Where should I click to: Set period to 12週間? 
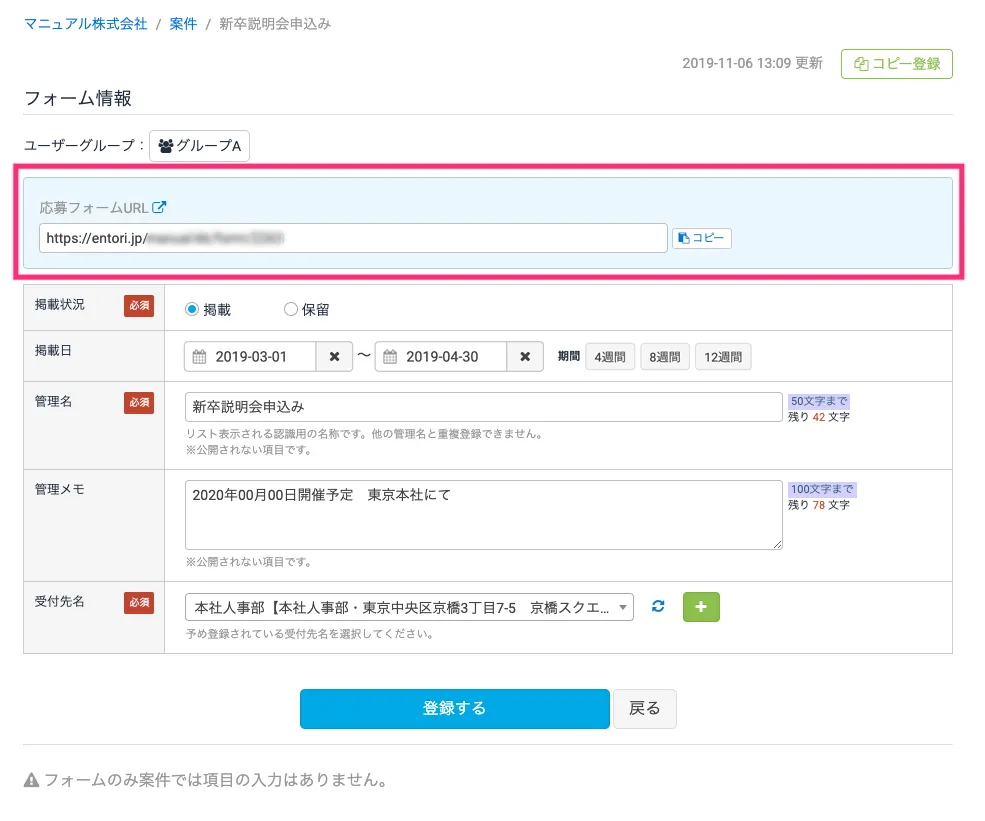tap(723, 357)
